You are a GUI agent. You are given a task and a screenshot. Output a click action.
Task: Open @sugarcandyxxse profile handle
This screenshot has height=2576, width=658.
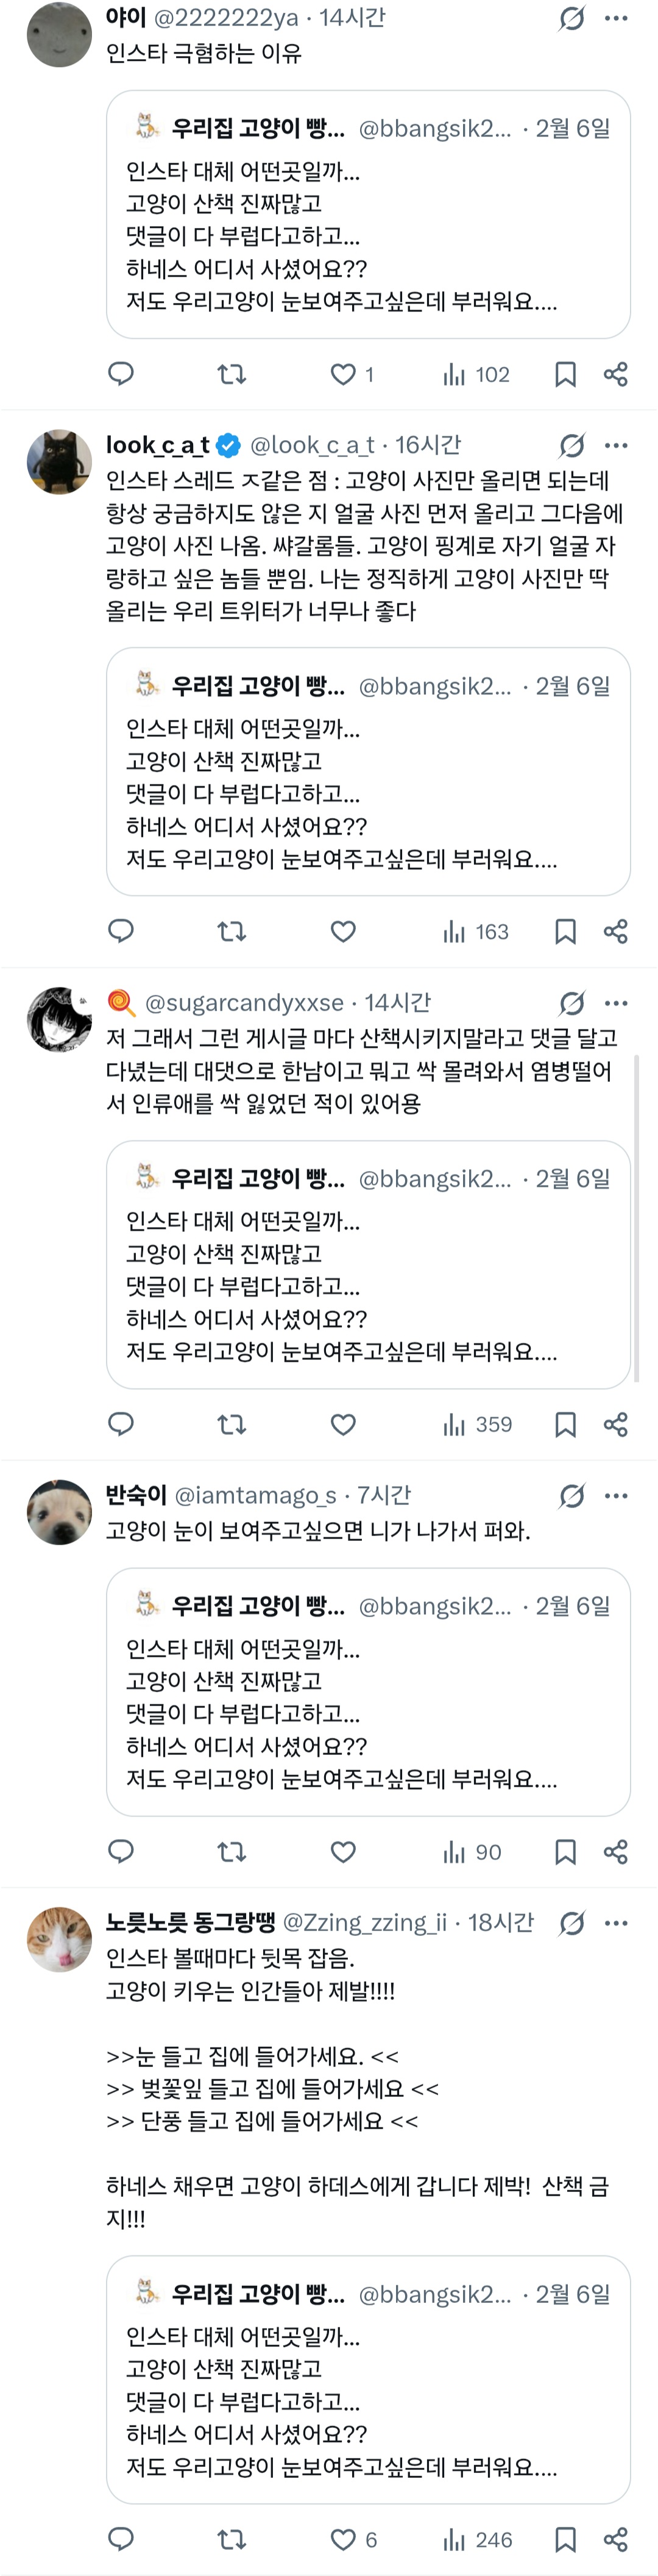pyautogui.click(x=244, y=1002)
